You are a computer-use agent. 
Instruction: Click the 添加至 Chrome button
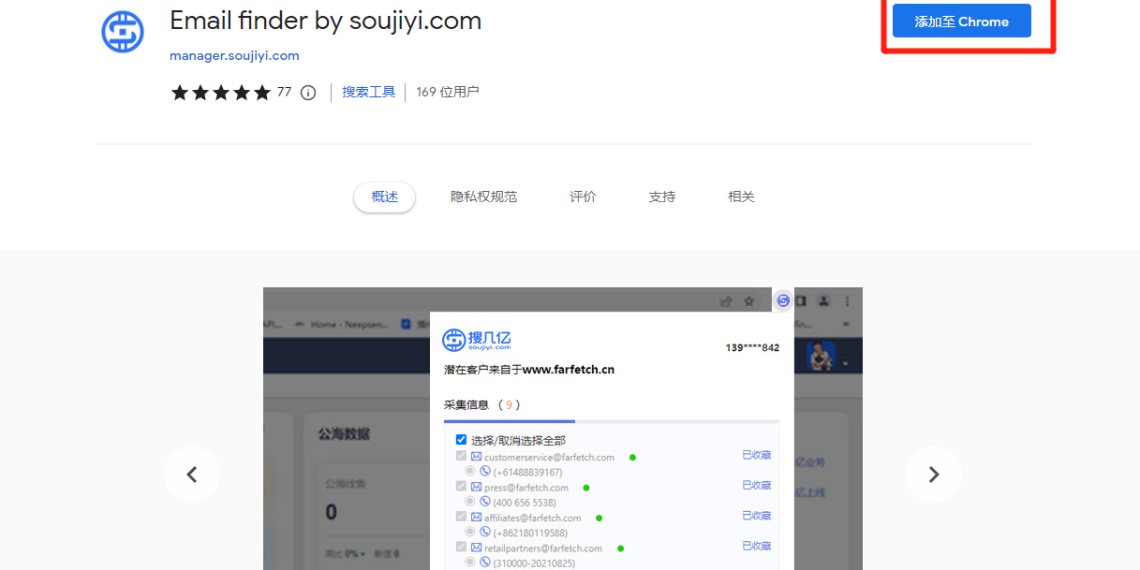961,21
